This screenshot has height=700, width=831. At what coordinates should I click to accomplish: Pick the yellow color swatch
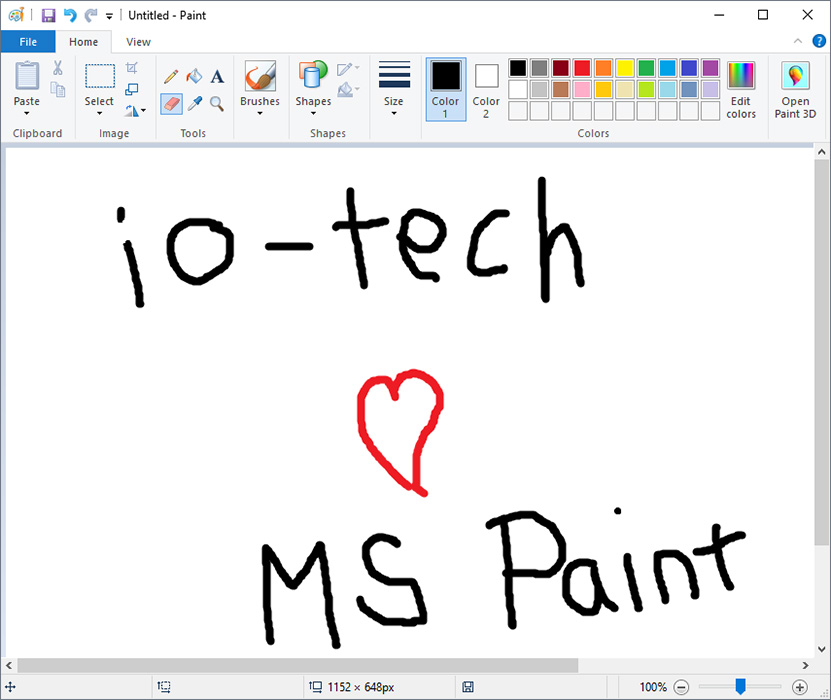(625, 68)
